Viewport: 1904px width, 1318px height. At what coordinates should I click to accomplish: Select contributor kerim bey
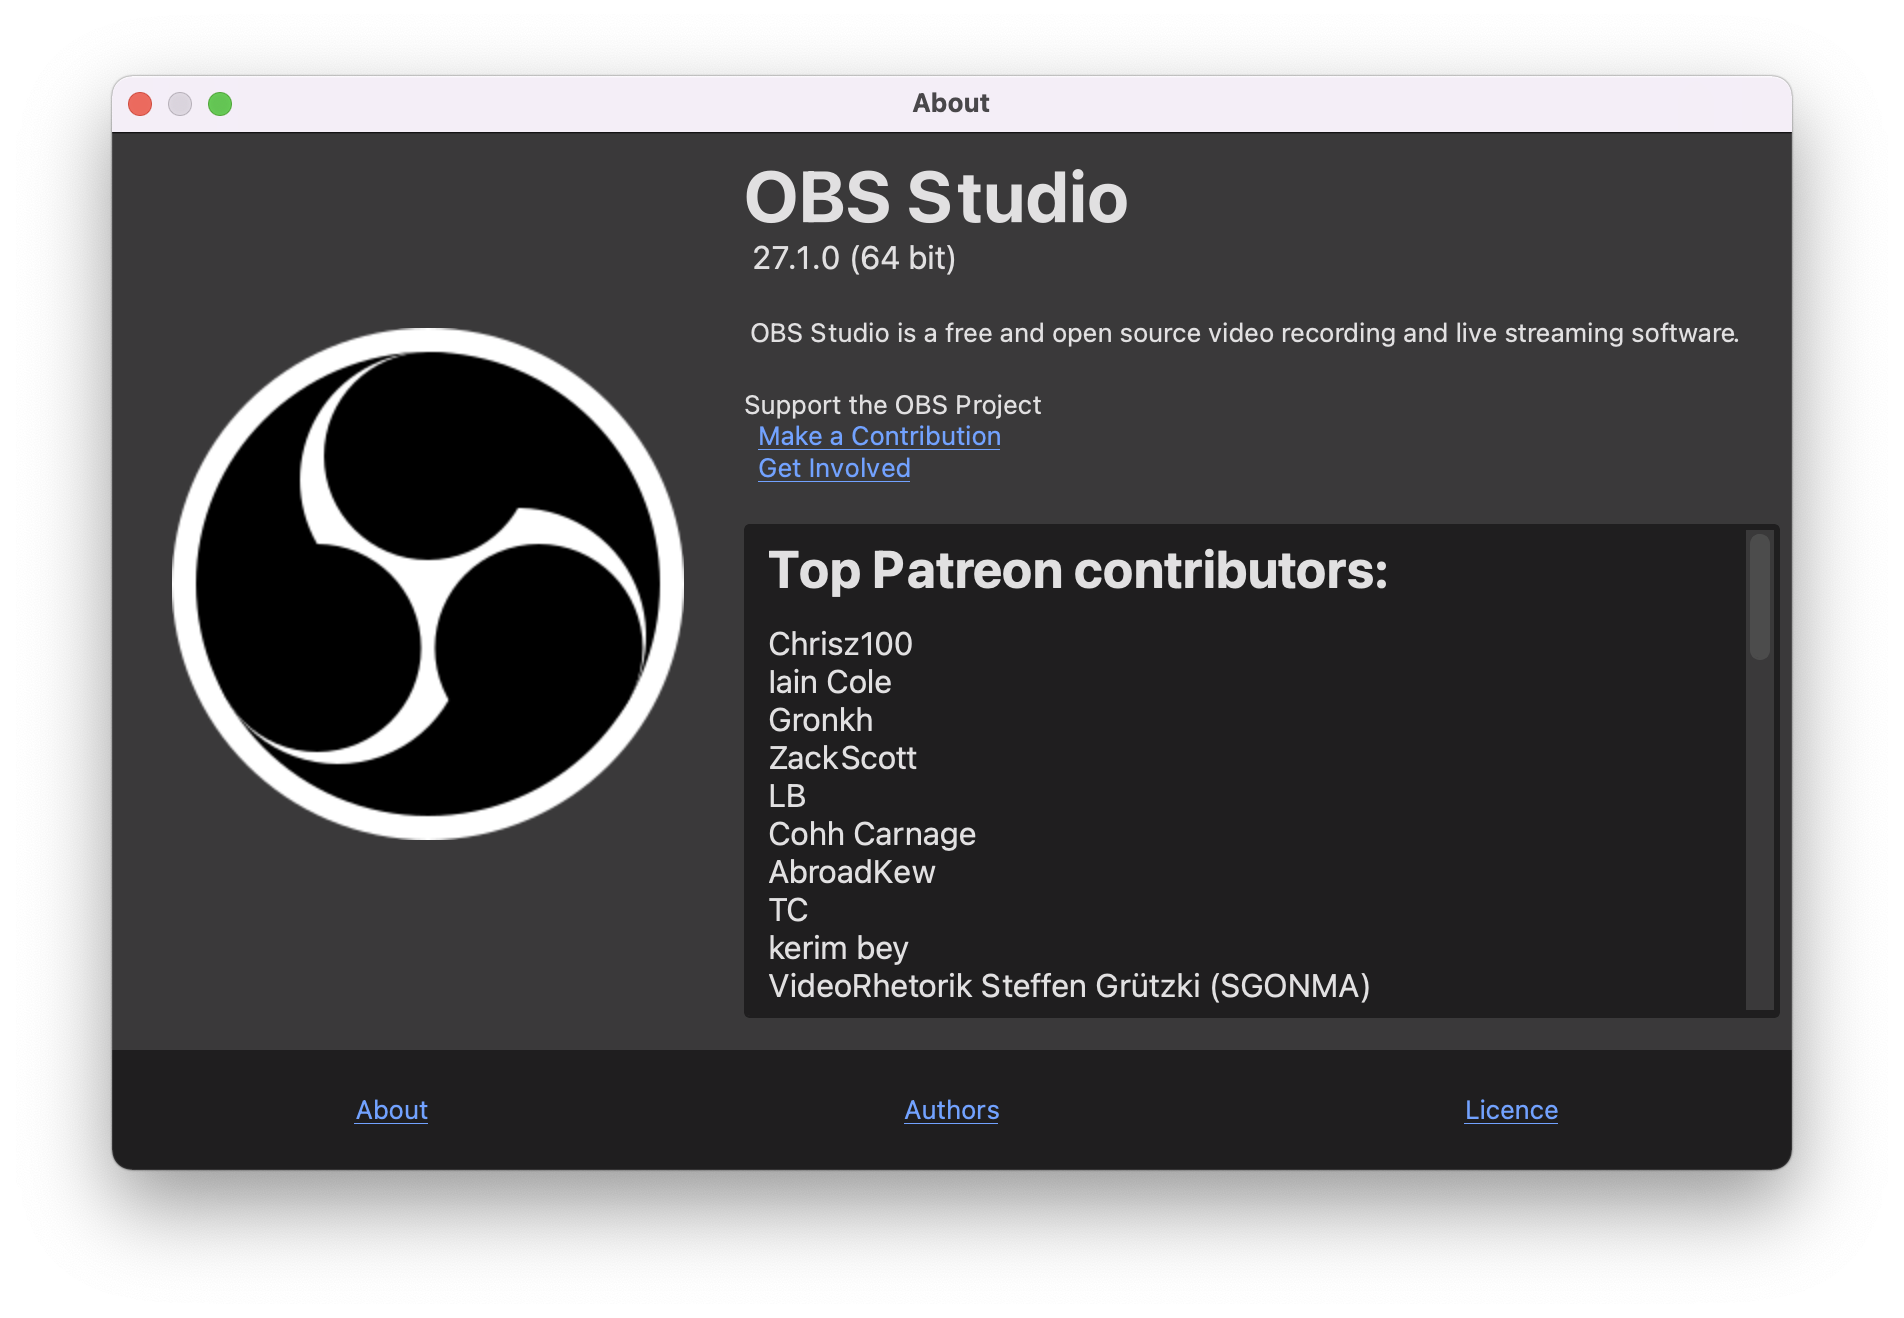click(x=838, y=949)
